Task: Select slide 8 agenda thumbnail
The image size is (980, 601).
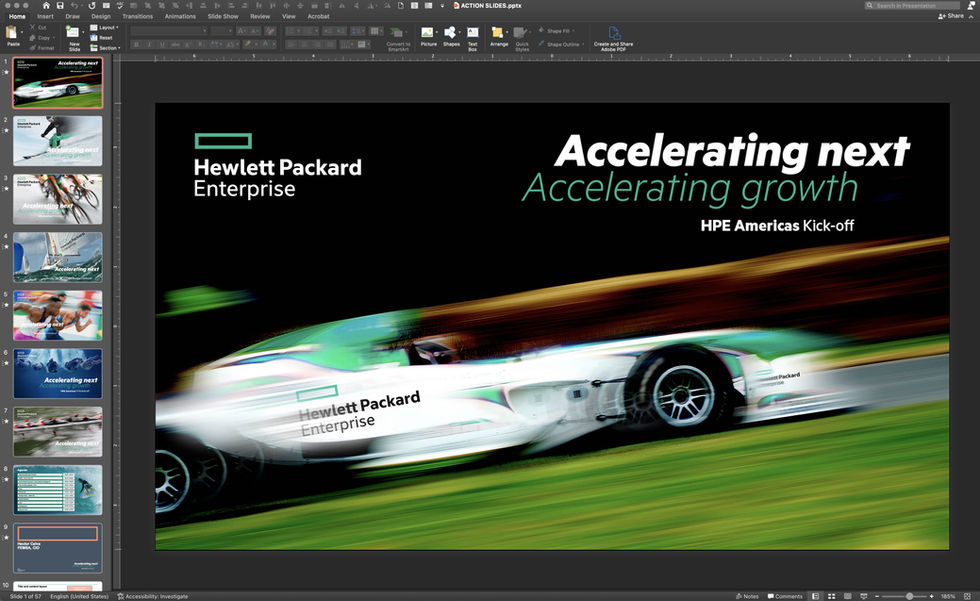Action: 58,489
